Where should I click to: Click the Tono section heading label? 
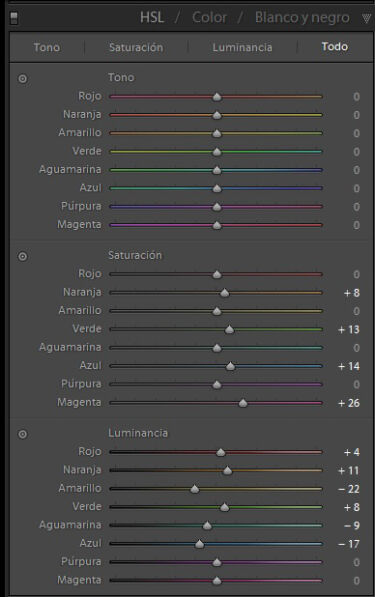click(121, 77)
